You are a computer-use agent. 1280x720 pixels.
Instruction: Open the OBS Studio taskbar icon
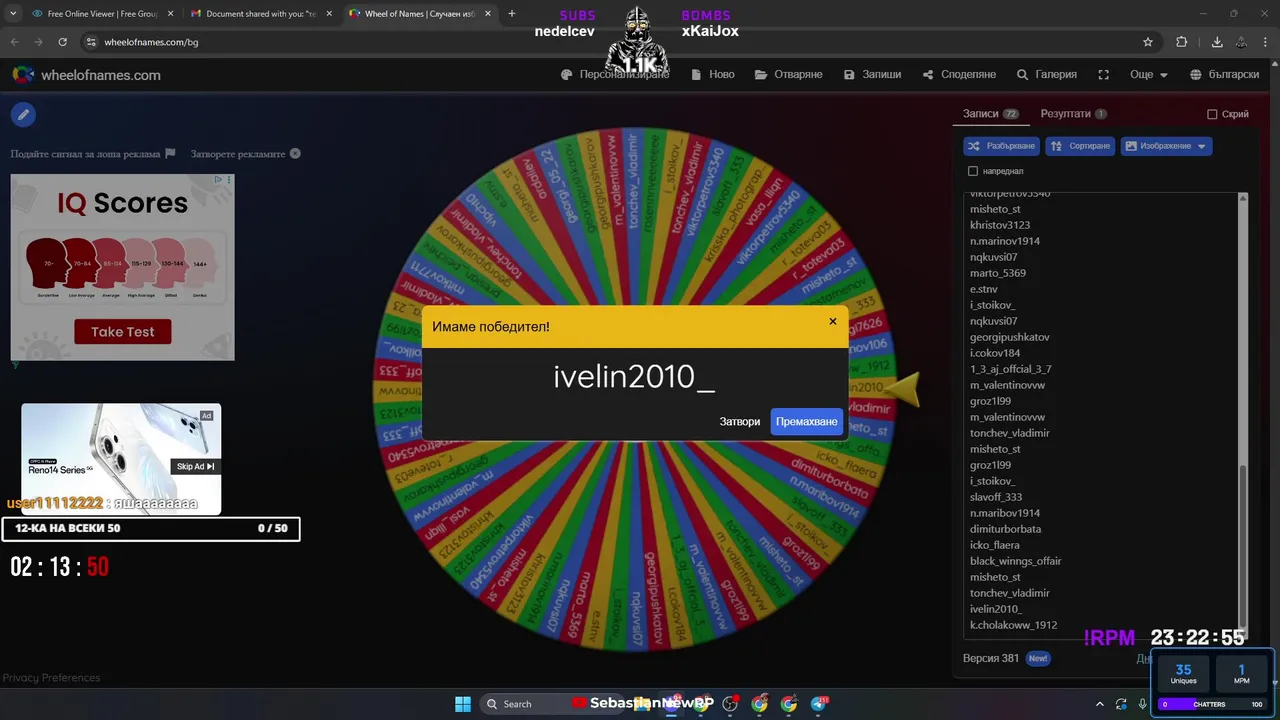click(730, 704)
